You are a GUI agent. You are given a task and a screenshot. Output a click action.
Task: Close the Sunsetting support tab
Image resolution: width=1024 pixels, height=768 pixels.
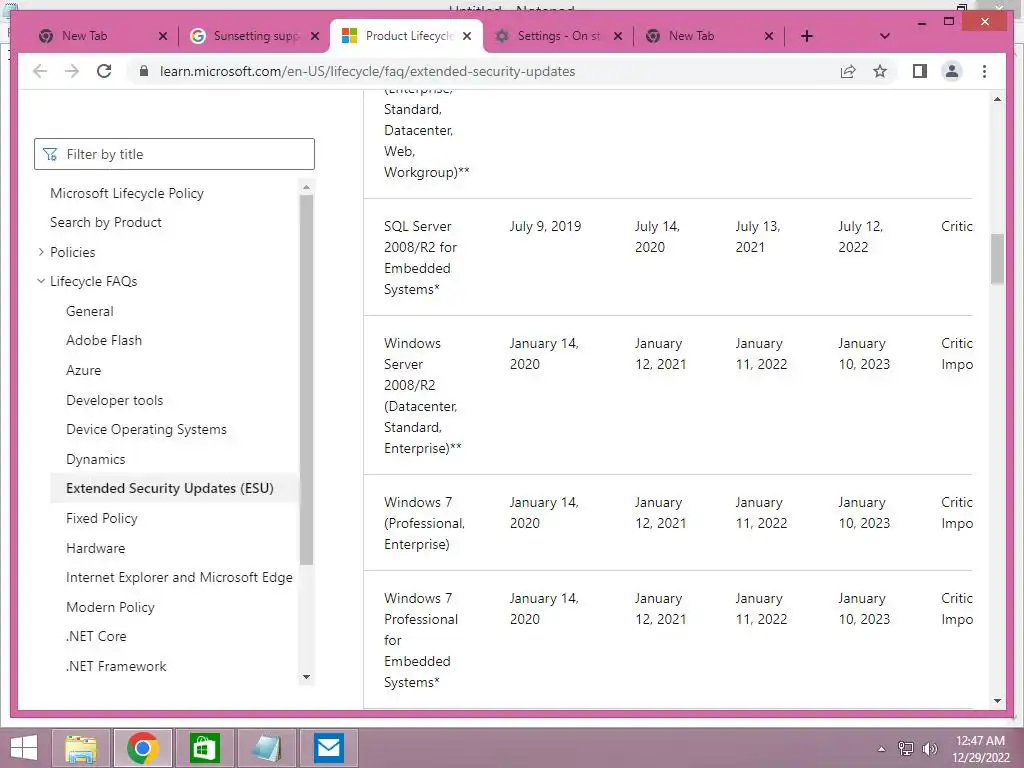[x=315, y=36]
